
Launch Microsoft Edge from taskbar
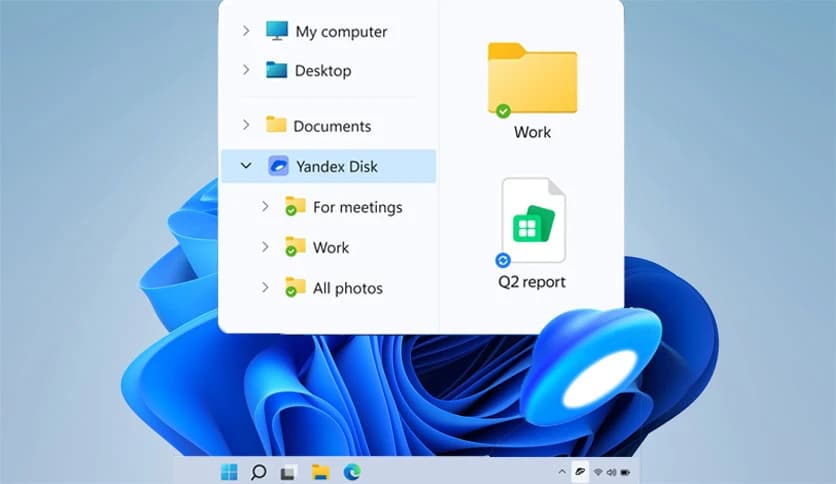coord(352,472)
